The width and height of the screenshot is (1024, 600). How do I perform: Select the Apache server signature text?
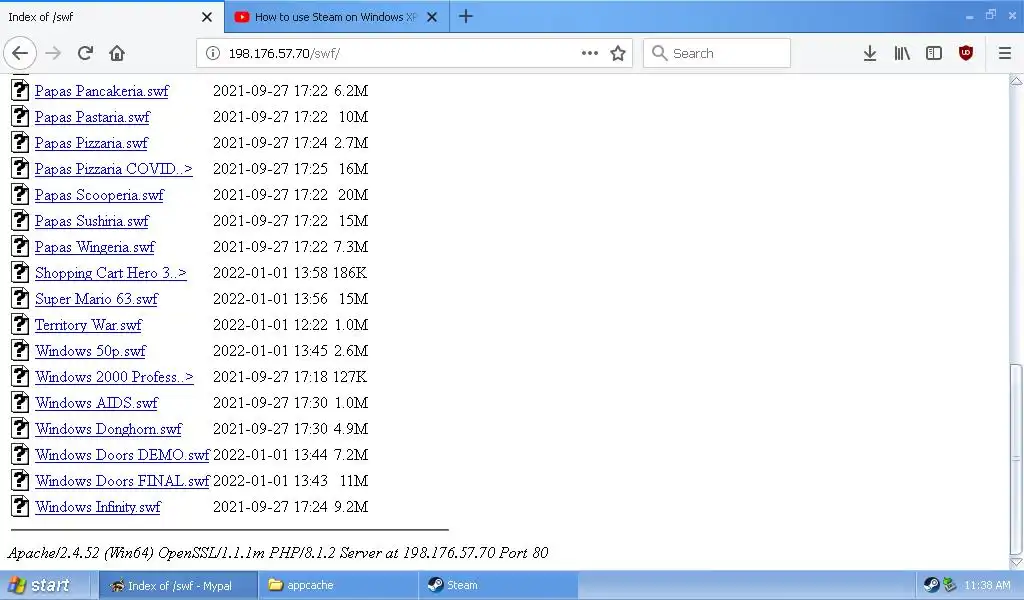[278, 553]
